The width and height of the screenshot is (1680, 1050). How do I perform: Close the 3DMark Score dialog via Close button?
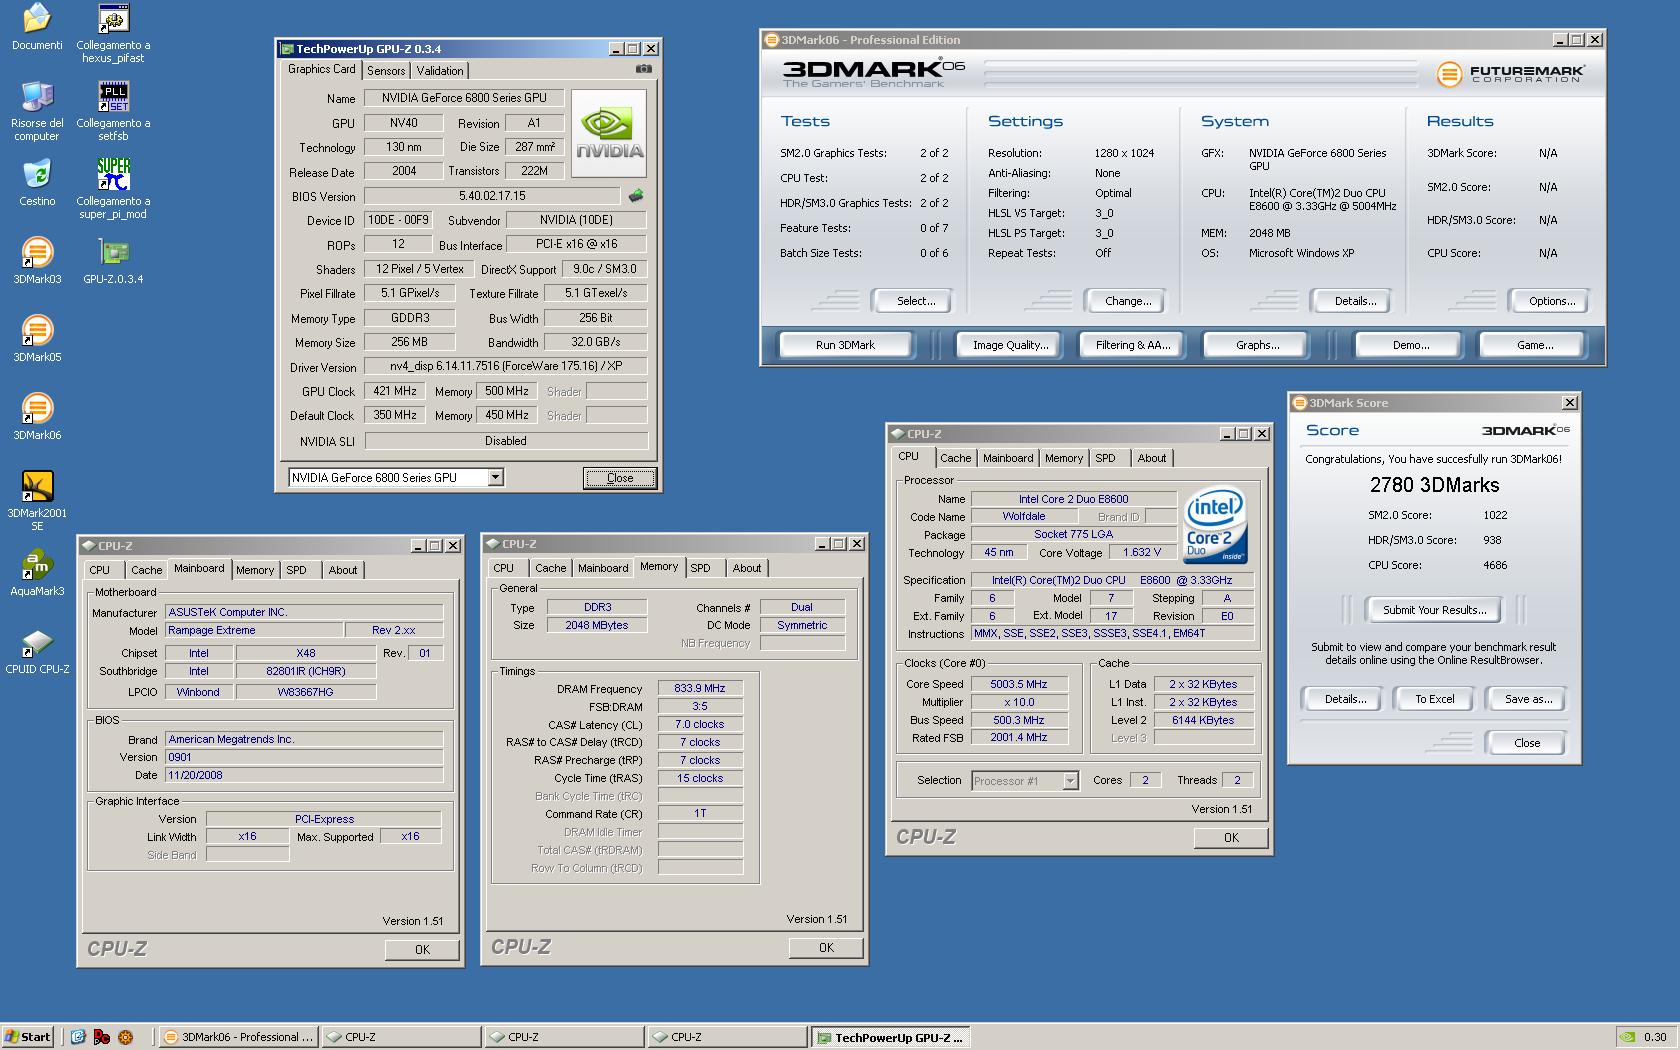coord(1527,743)
